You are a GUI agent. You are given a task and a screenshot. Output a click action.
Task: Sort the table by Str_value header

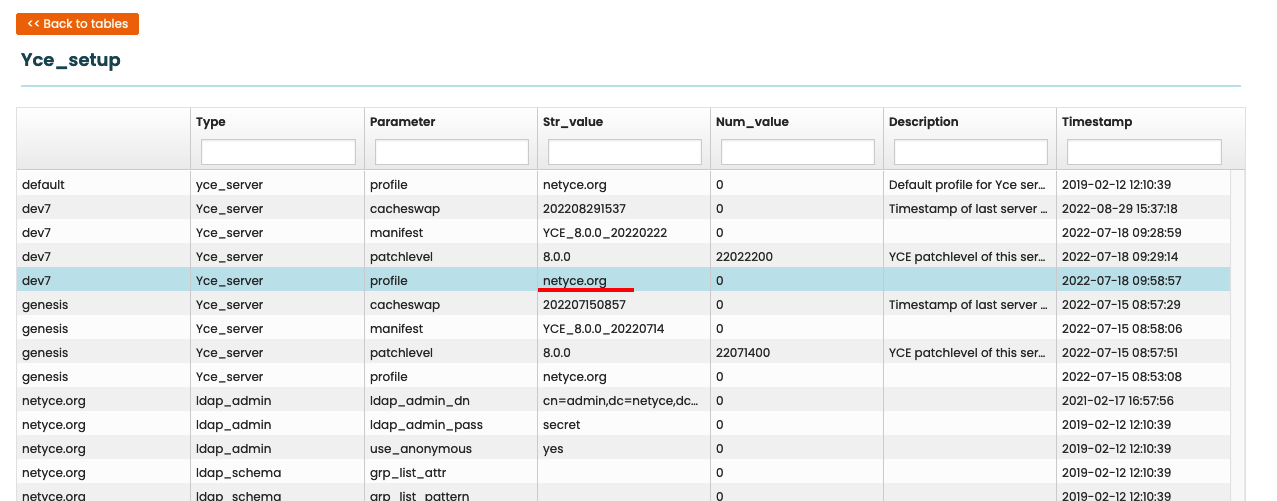[x=572, y=122]
